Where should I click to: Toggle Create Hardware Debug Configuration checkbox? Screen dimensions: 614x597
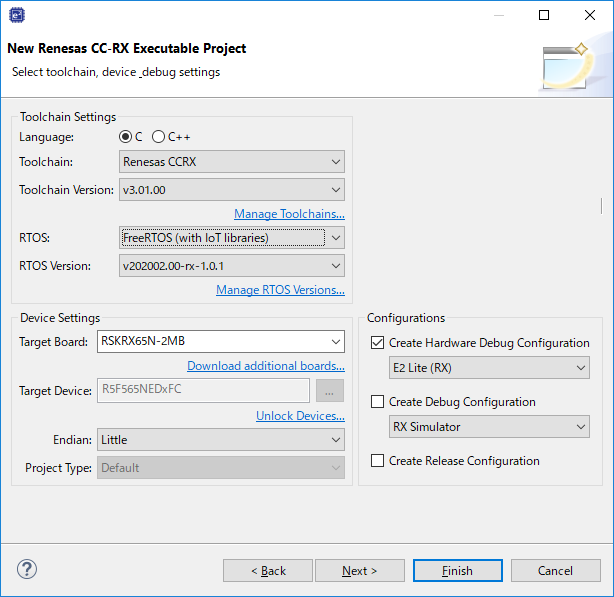[x=377, y=343]
